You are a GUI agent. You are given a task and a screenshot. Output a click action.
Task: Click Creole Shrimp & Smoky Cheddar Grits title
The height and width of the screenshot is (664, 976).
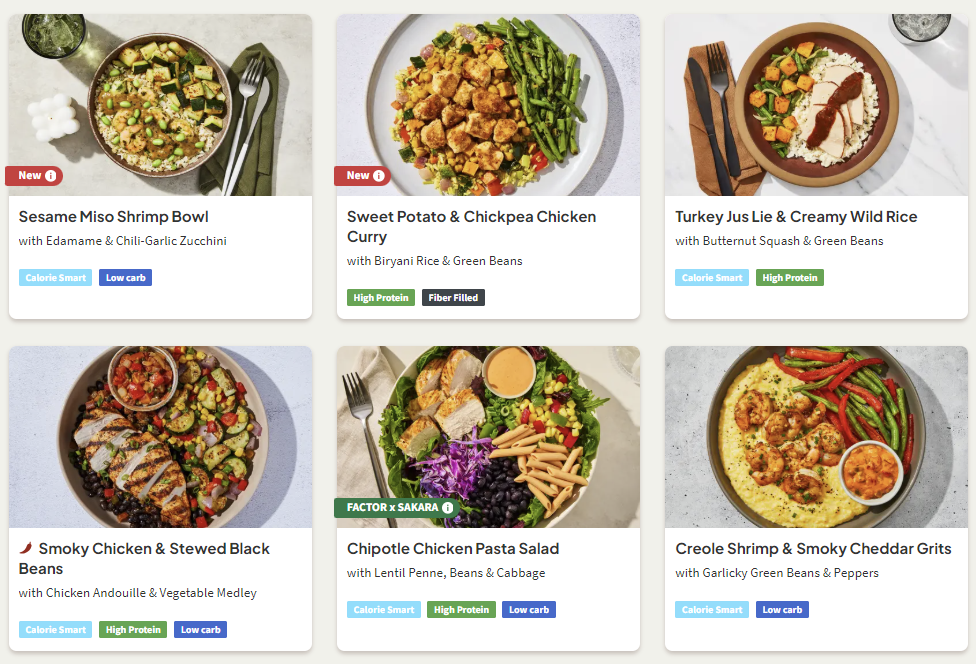813,549
